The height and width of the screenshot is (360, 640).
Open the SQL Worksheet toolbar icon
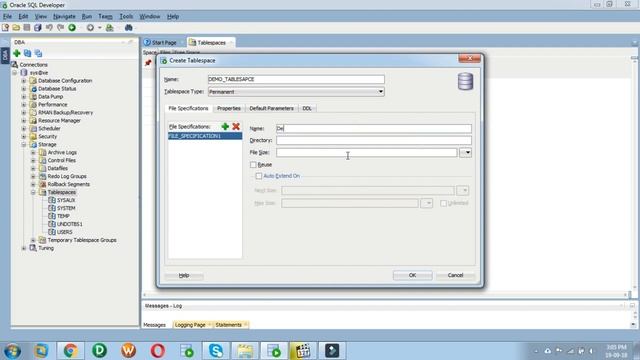(109, 28)
